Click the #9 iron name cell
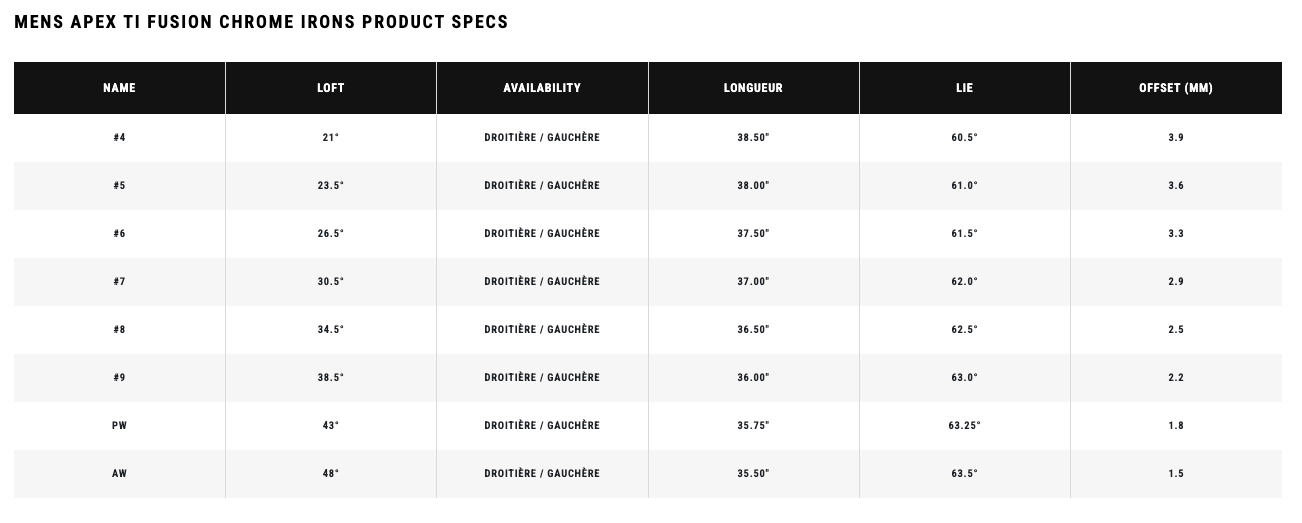The height and width of the screenshot is (523, 1302). tap(119, 378)
